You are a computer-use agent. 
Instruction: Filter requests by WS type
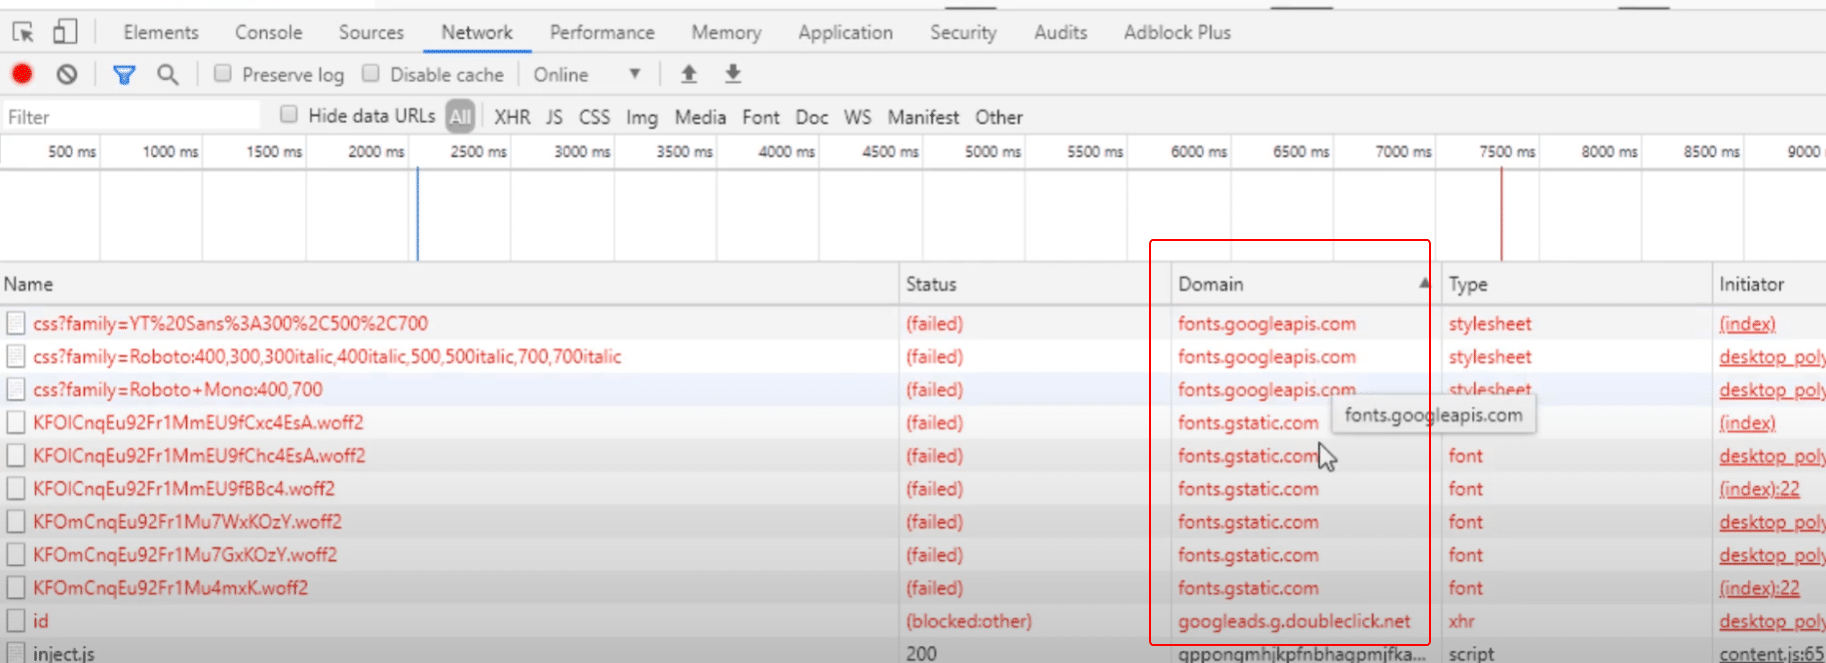pyautogui.click(x=857, y=117)
